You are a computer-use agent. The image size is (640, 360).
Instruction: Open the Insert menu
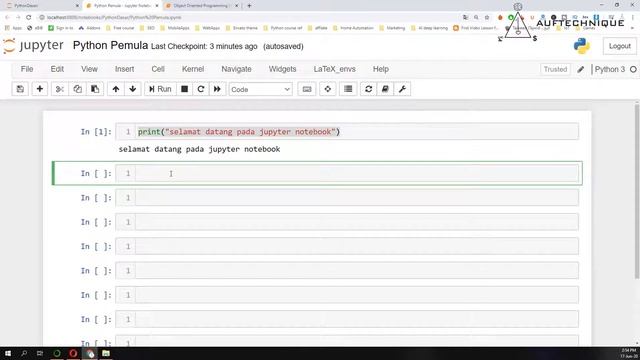[124, 69]
